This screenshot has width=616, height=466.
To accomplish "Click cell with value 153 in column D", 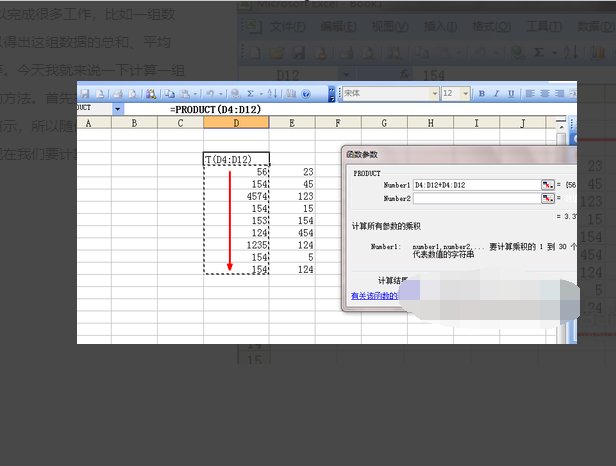I will [236, 220].
